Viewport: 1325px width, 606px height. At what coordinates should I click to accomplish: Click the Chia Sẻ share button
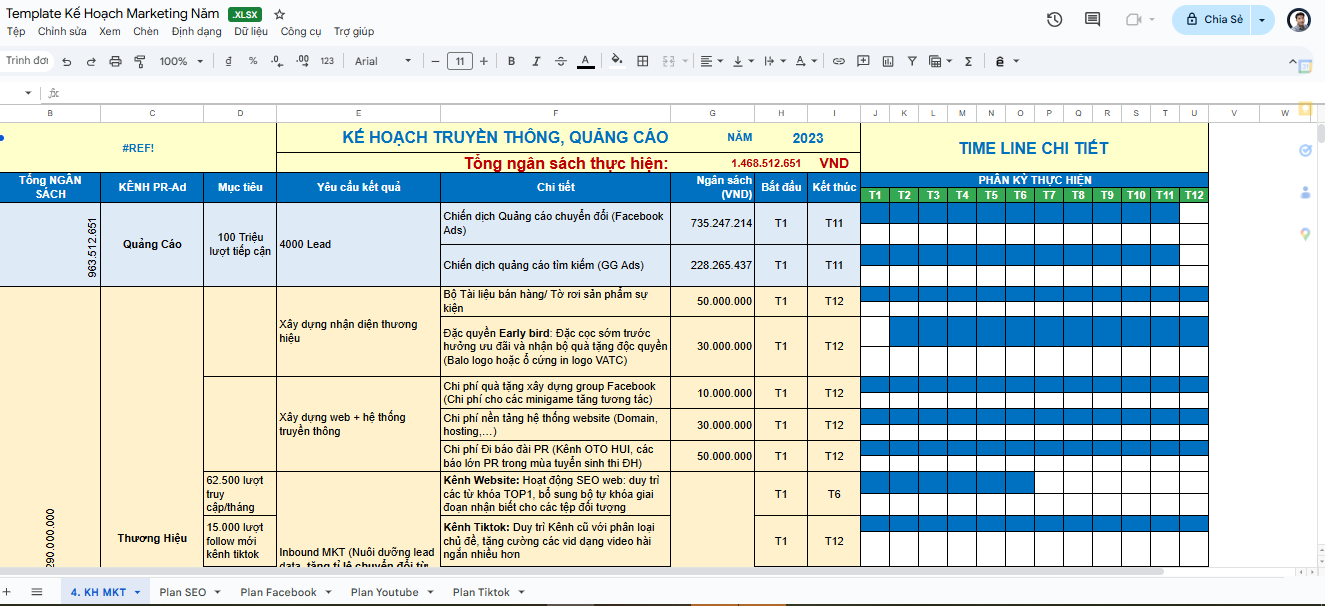pyautogui.click(x=1213, y=19)
